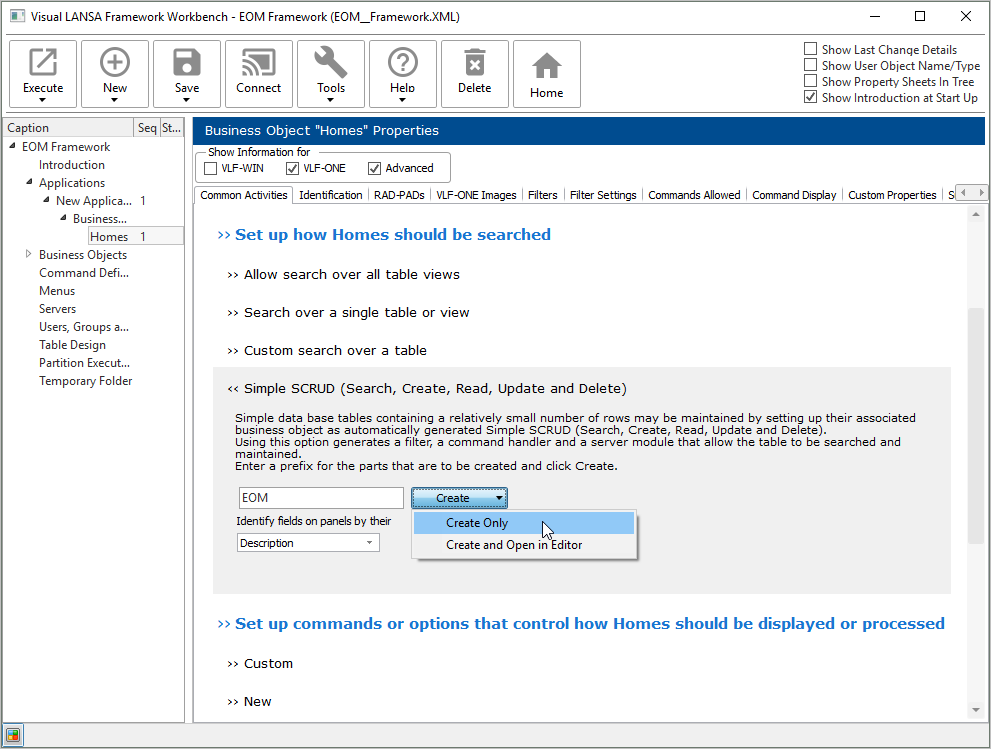Expand the Business Objects tree node

(x=29, y=255)
